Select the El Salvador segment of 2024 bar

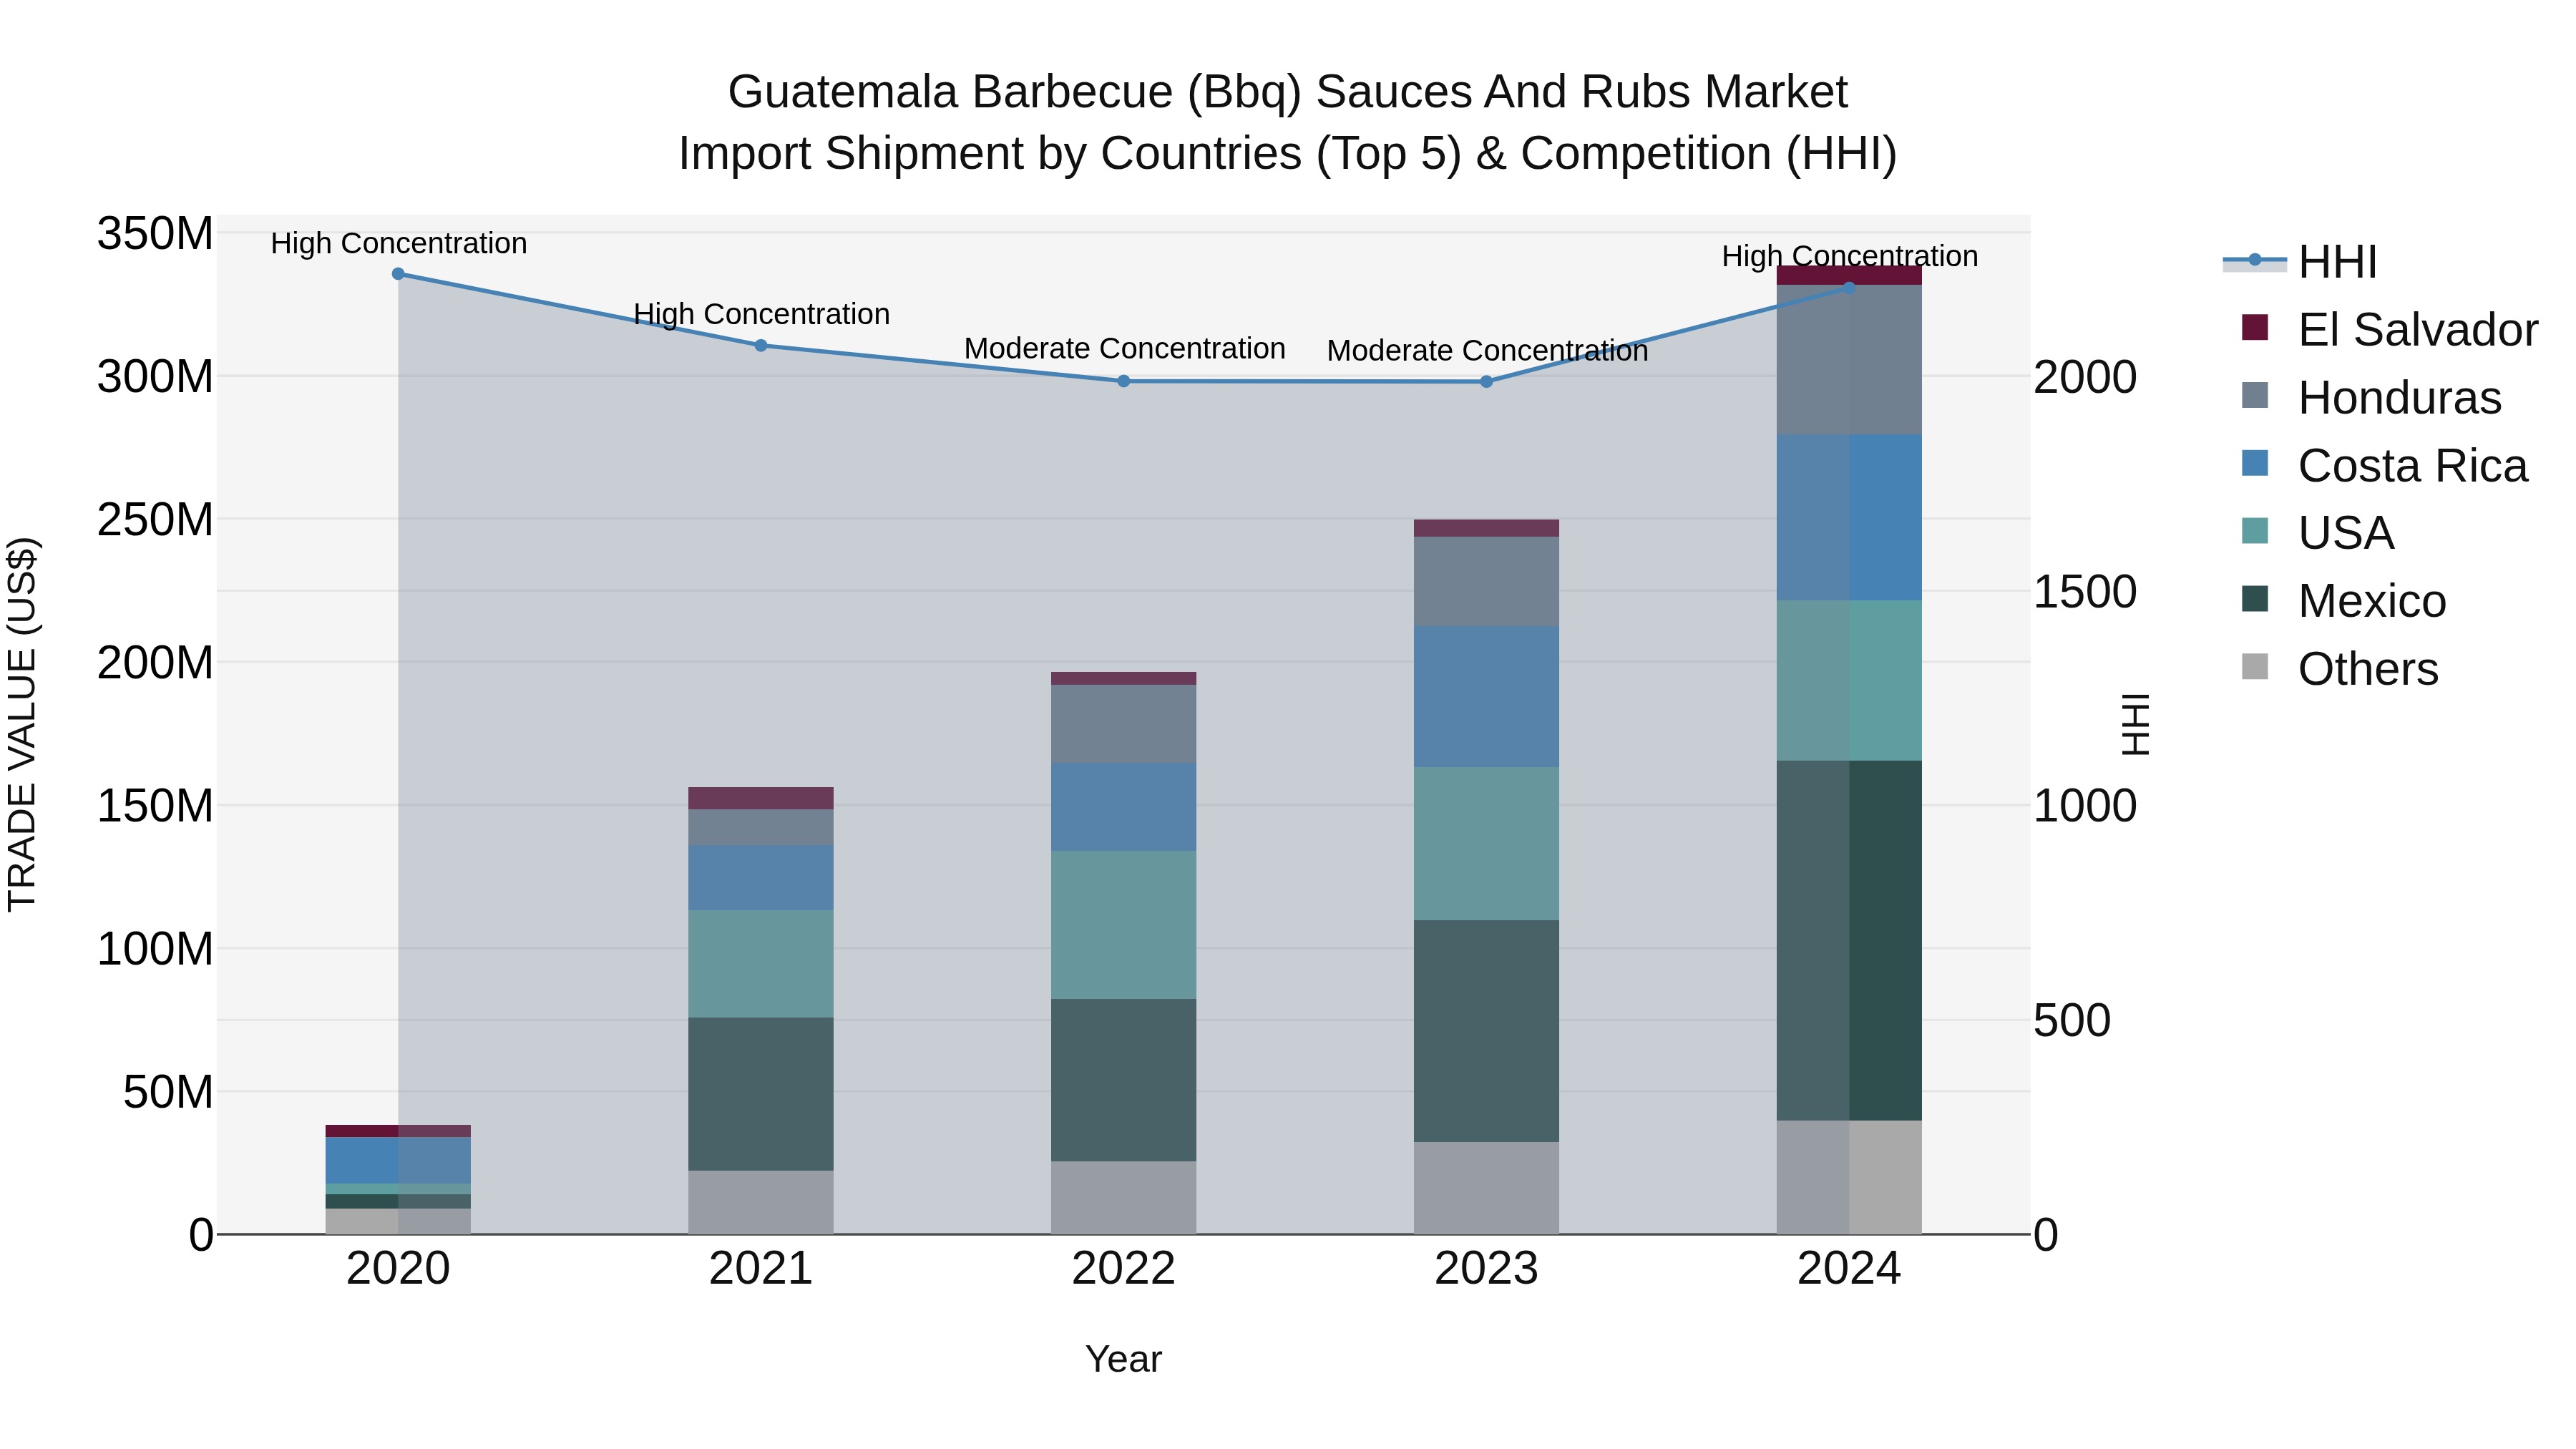pyautogui.click(x=1849, y=275)
